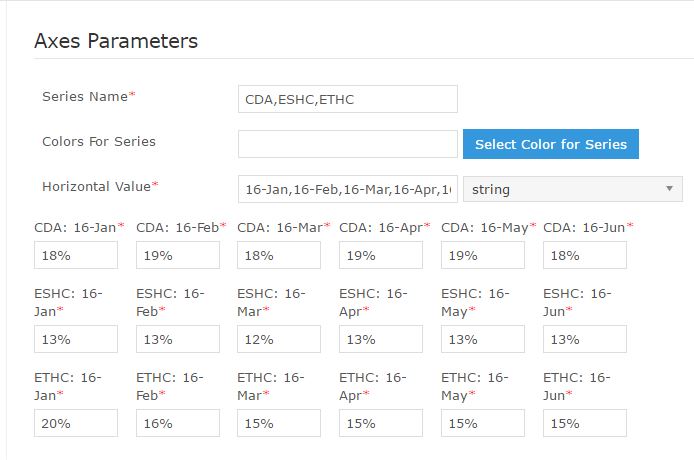Click the ESHC: 16-Mar field showing 12%
Image resolution: width=694 pixels, height=460 pixels.
tap(279, 339)
